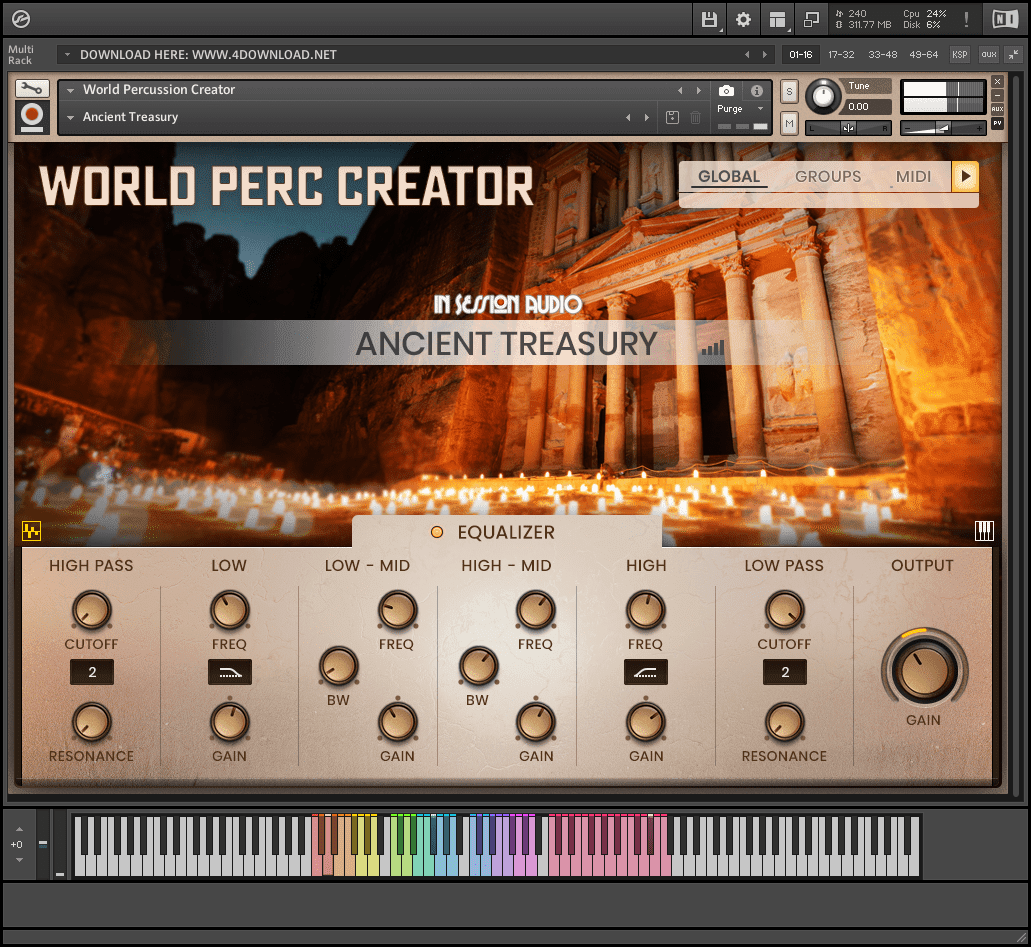Image resolution: width=1031 pixels, height=947 pixels.
Task: Change High Pass slope value 2
Action: 92,672
